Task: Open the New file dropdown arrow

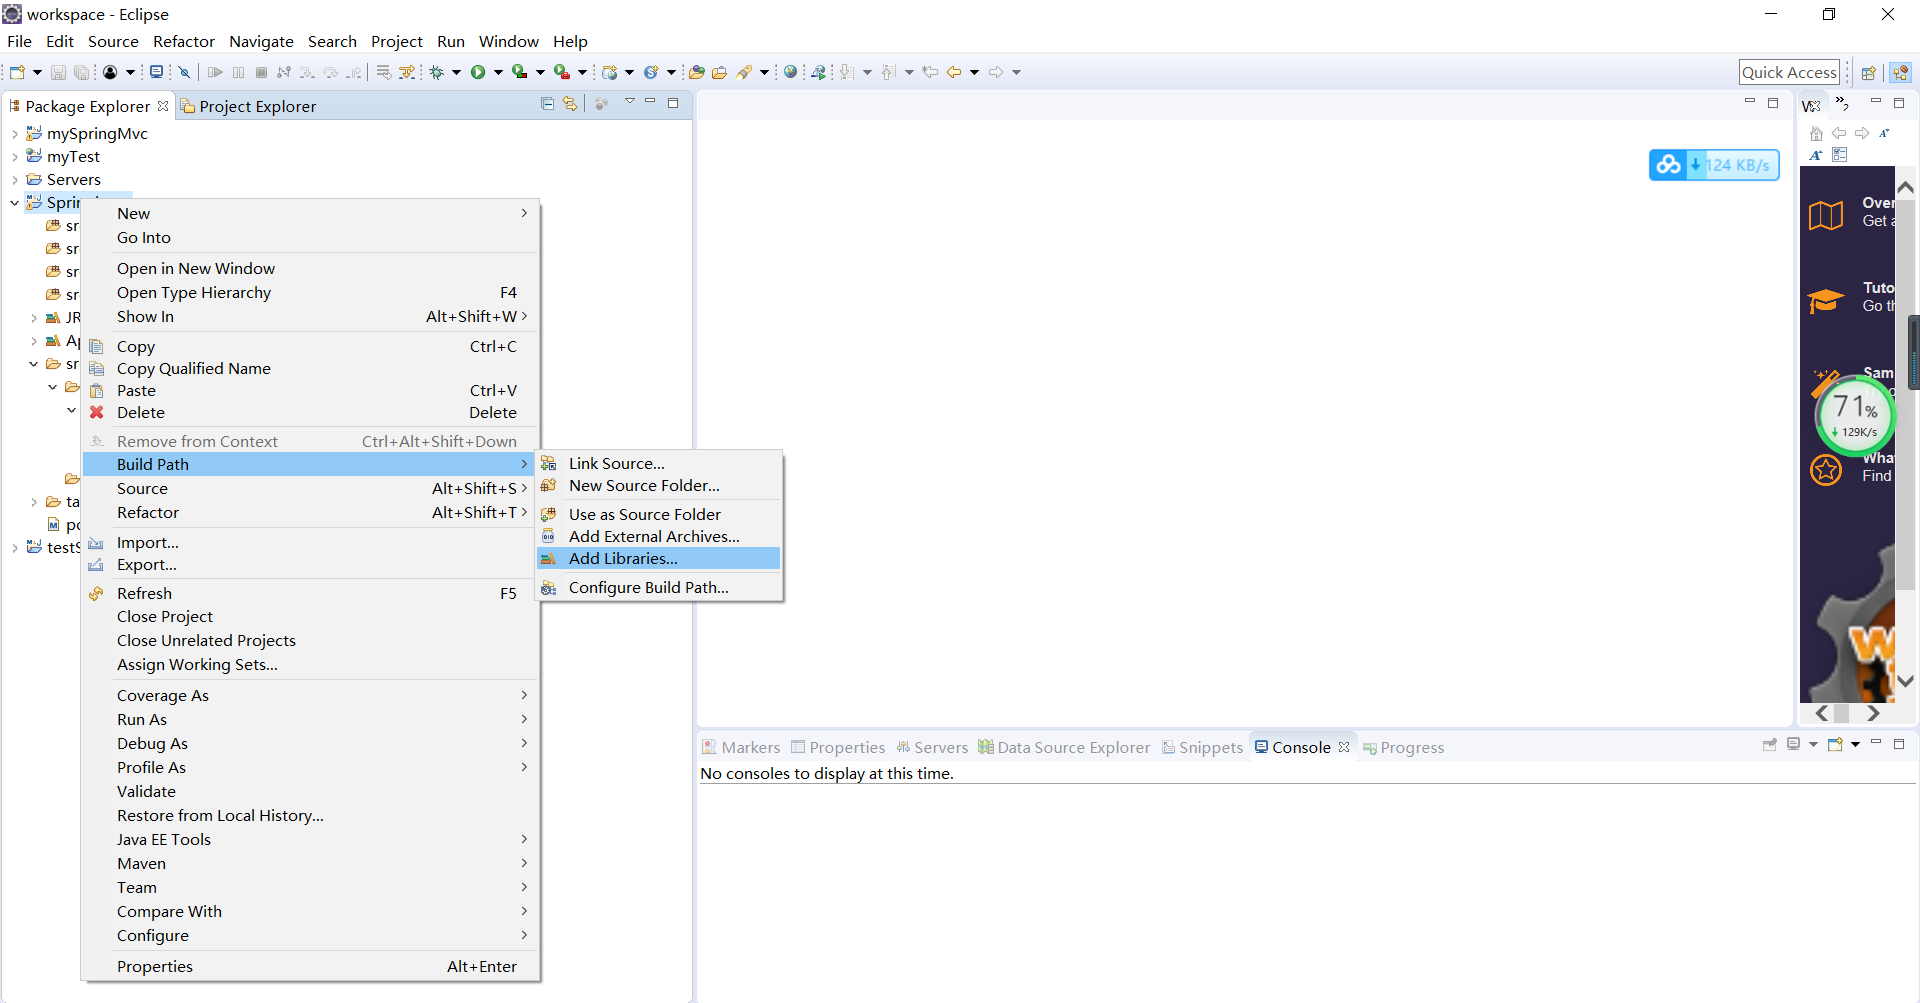Action: coord(38,72)
